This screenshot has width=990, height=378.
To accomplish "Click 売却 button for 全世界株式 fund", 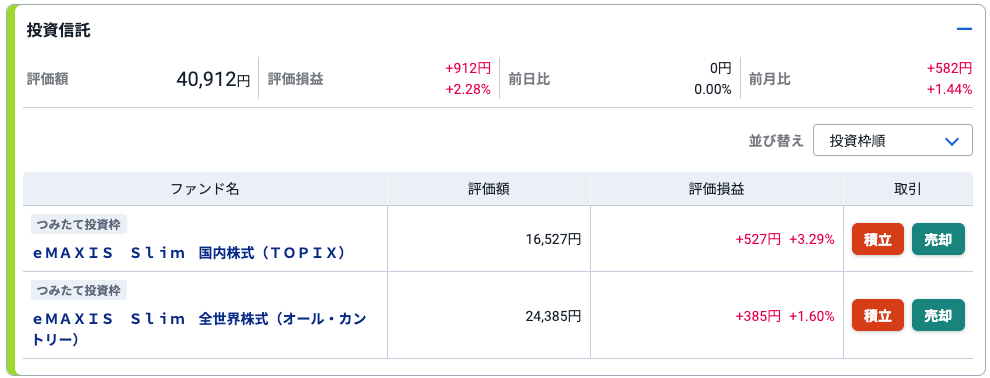I will click(x=938, y=315).
